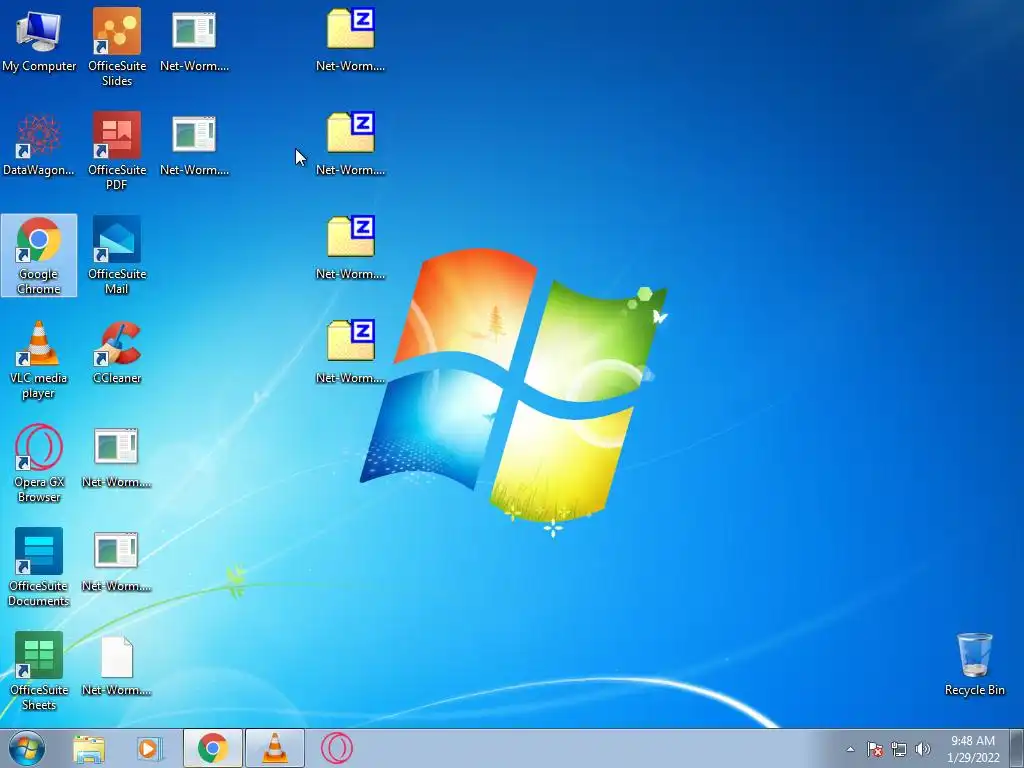Image resolution: width=1024 pixels, height=768 pixels.
Task: Select the Recycle Bin icon
Action: [x=974, y=665]
